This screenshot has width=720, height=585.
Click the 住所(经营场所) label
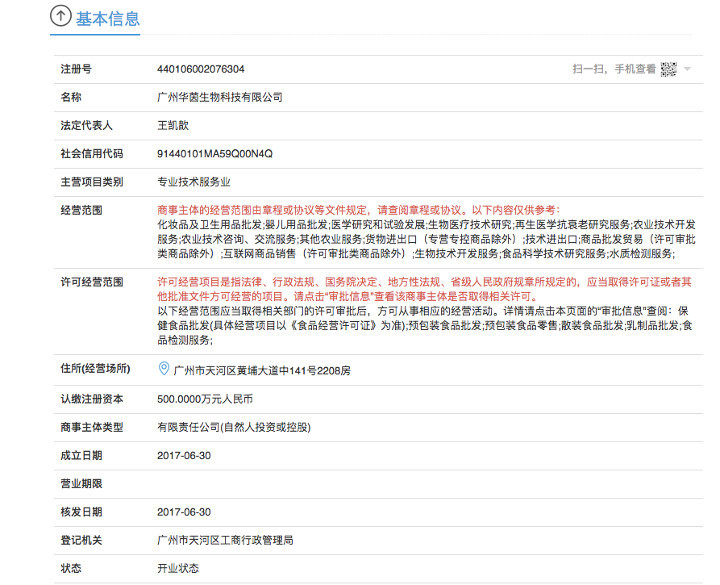point(96,369)
